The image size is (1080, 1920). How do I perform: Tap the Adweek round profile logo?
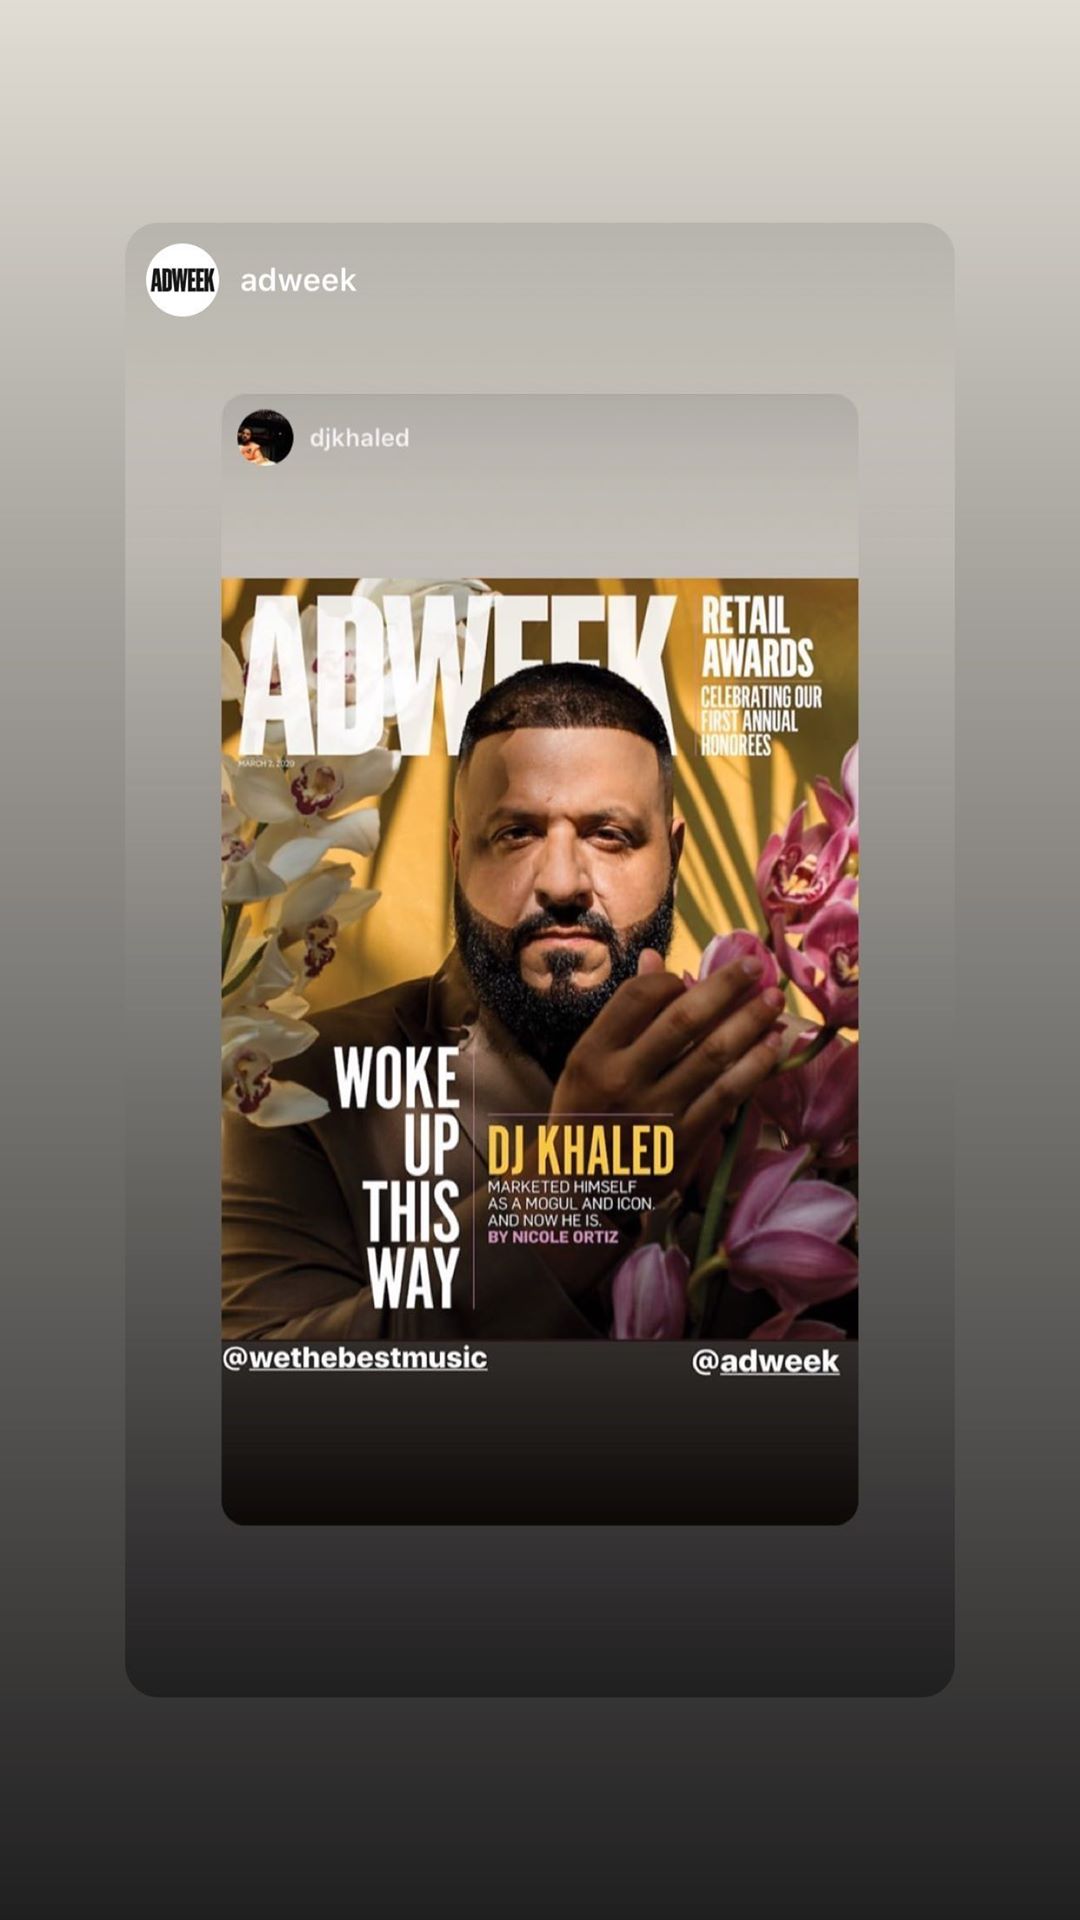[182, 280]
